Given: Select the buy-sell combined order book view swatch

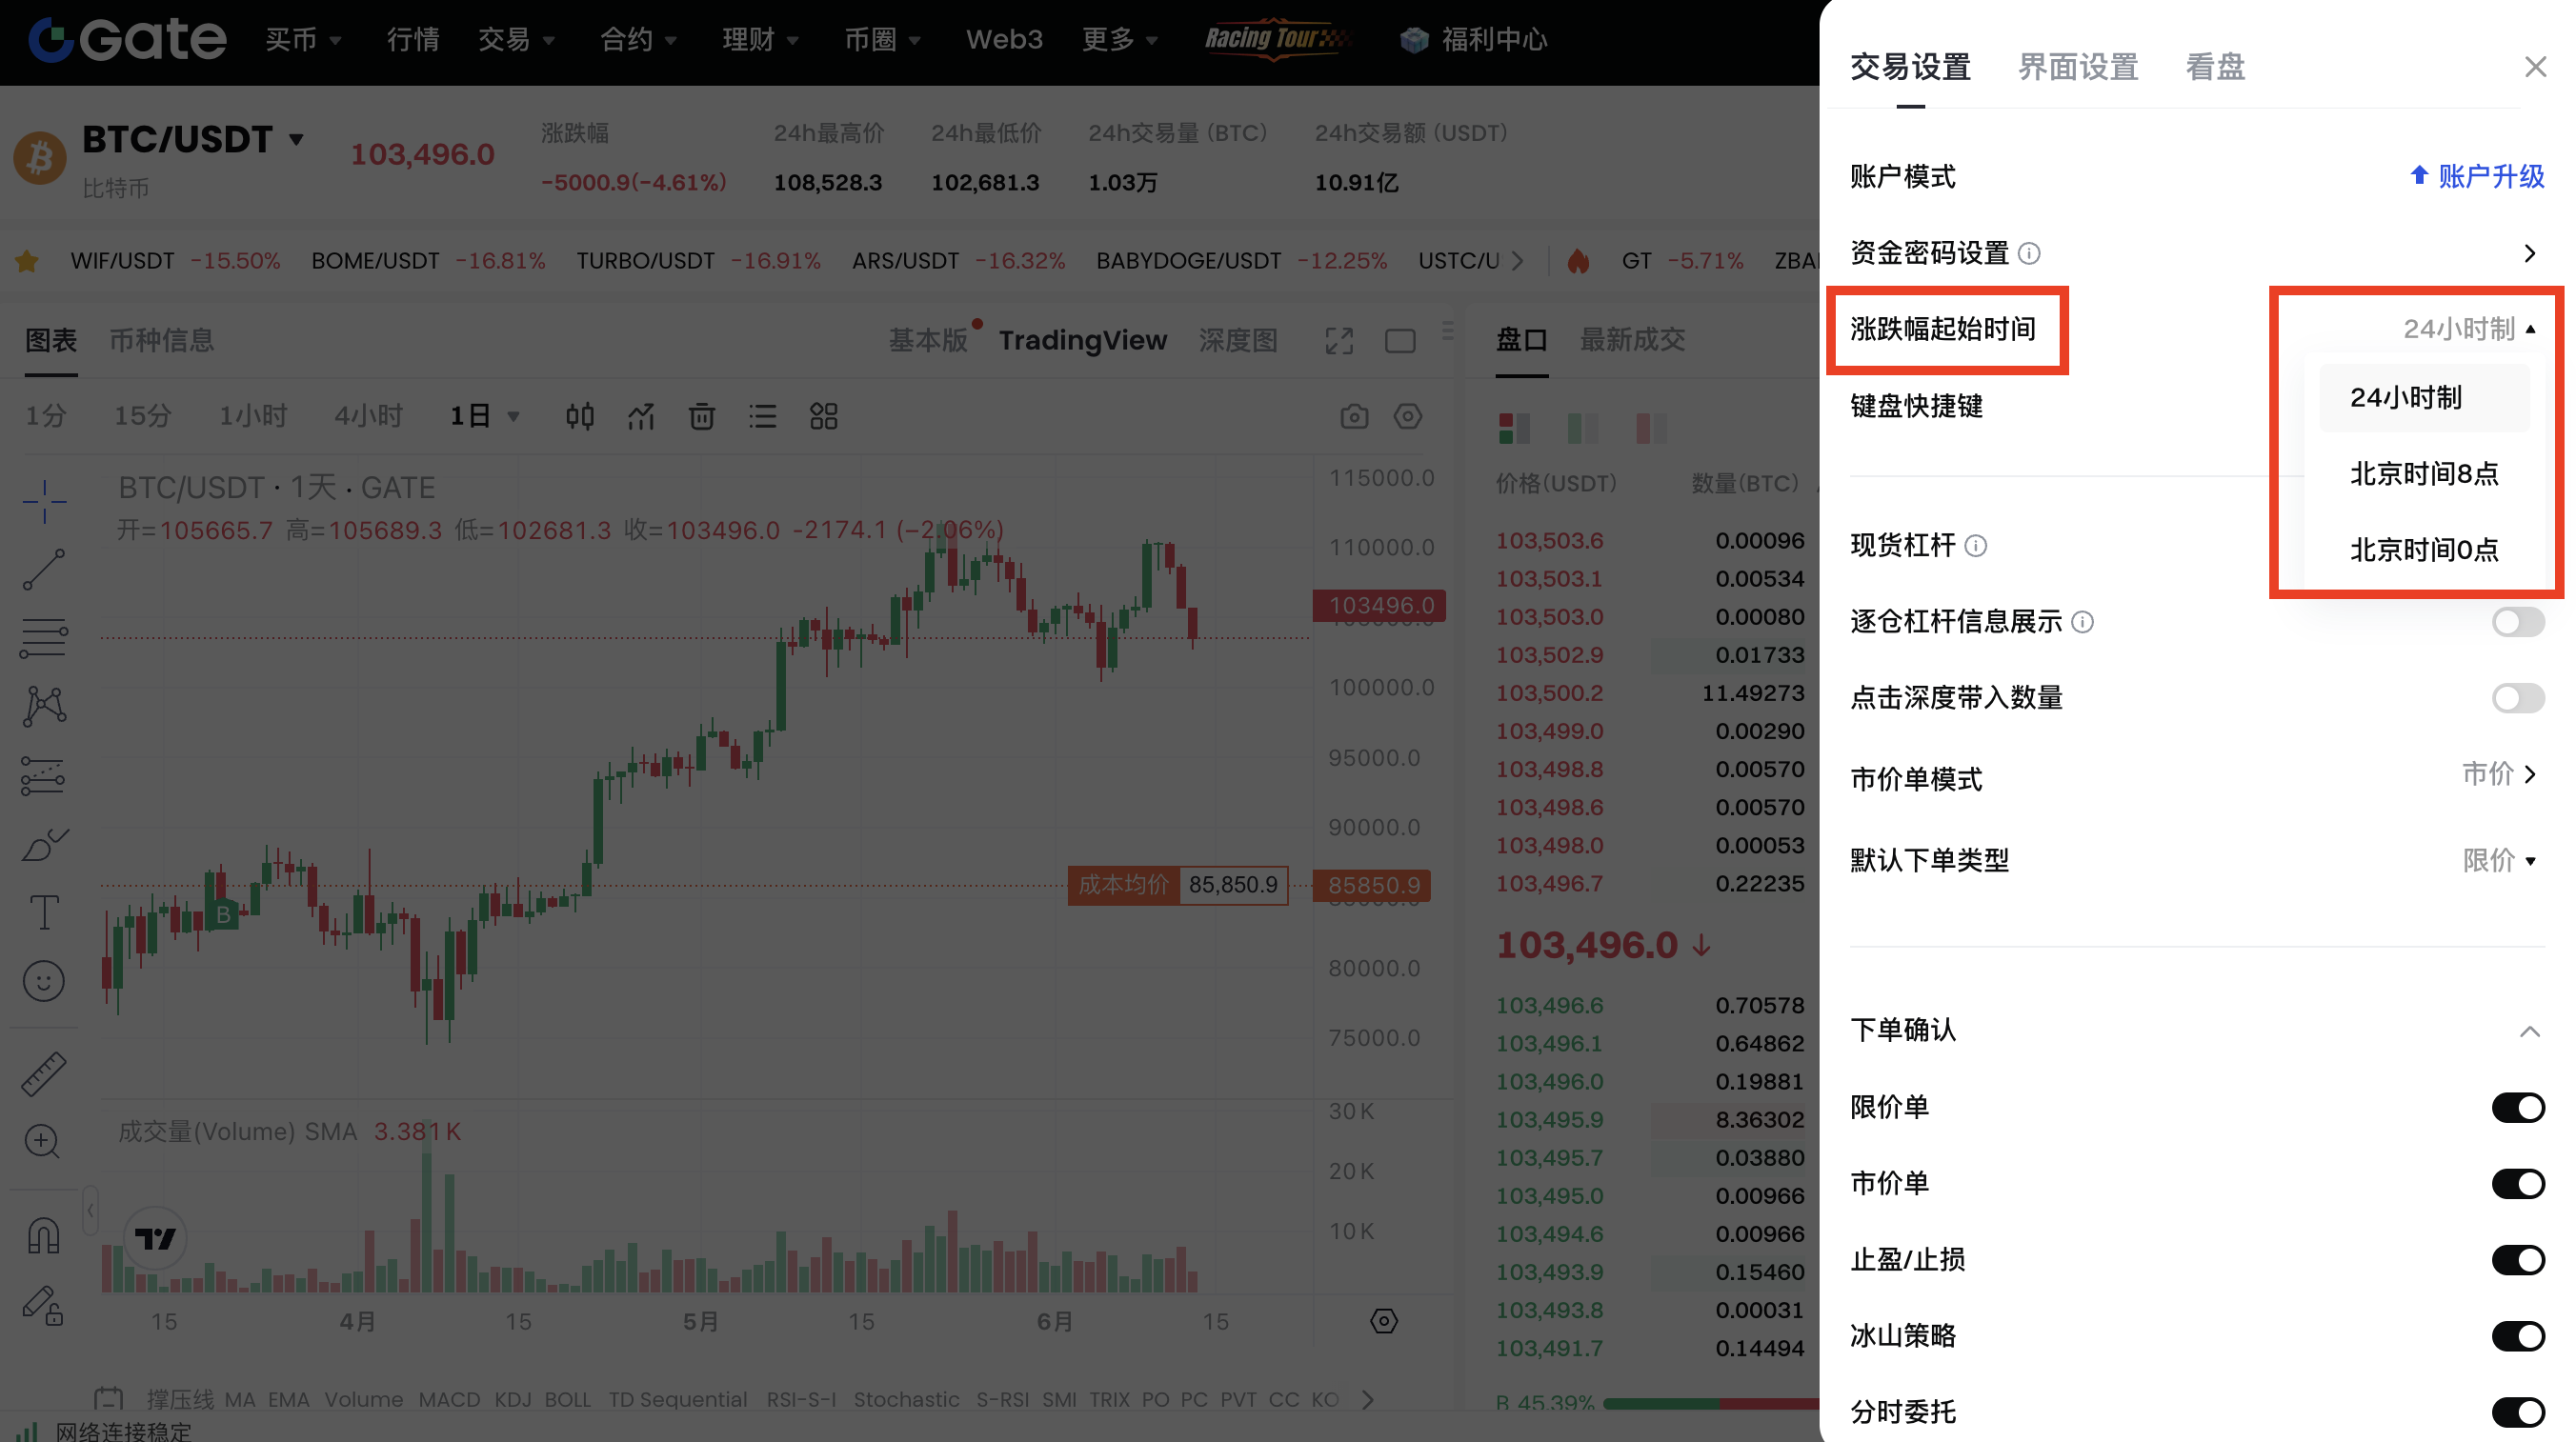Looking at the screenshot, I should (1514, 428).
